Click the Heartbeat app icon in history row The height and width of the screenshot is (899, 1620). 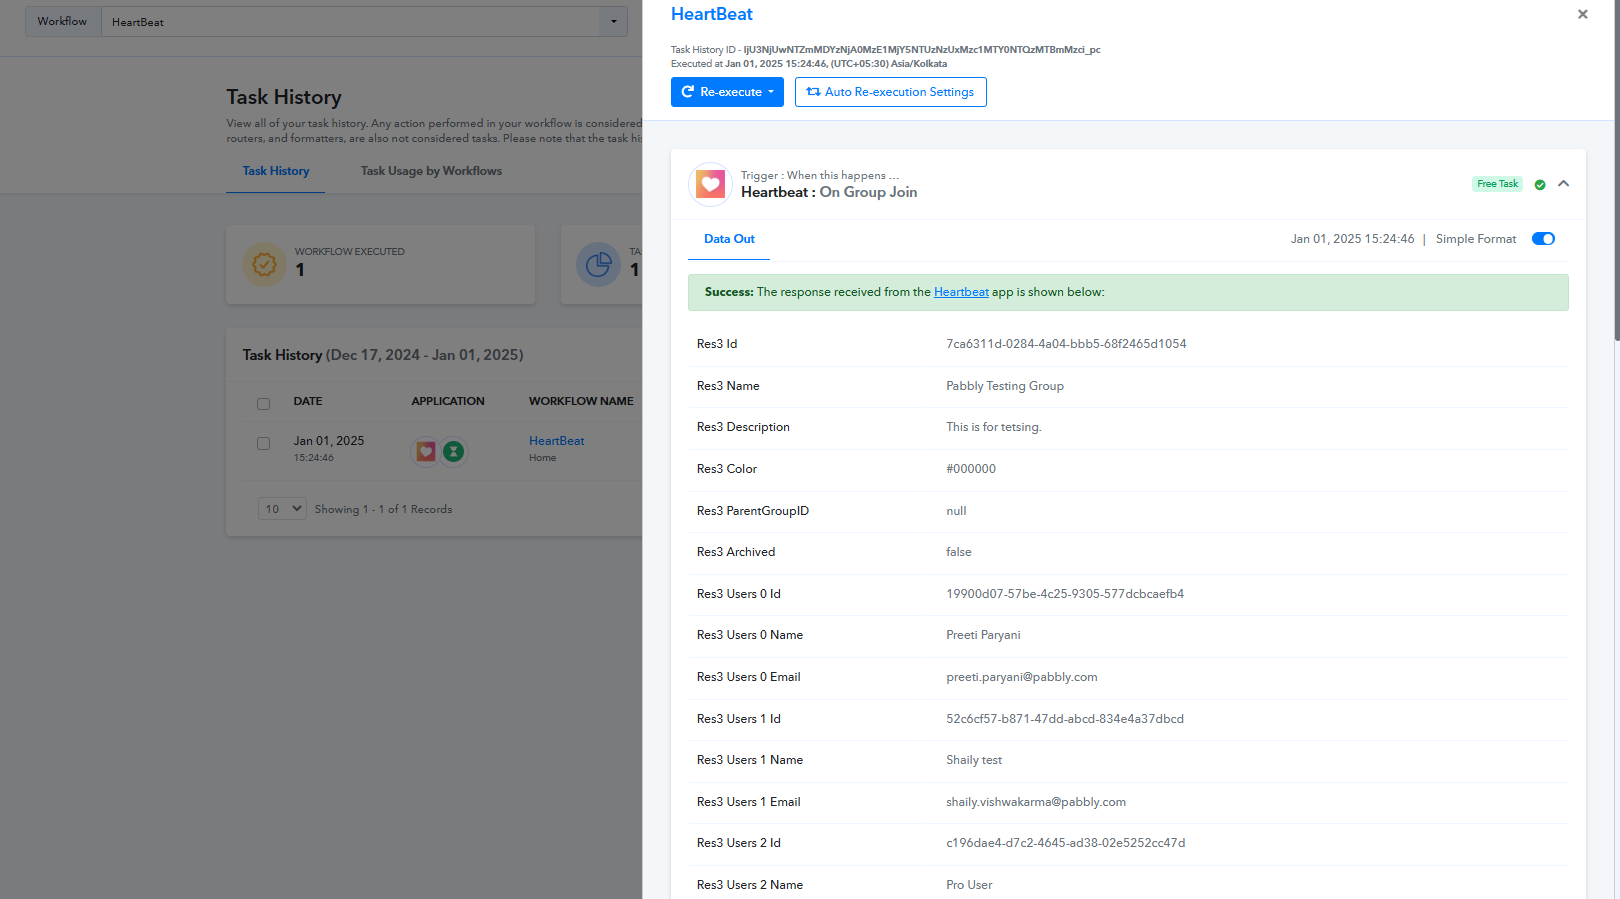[426, 451]
